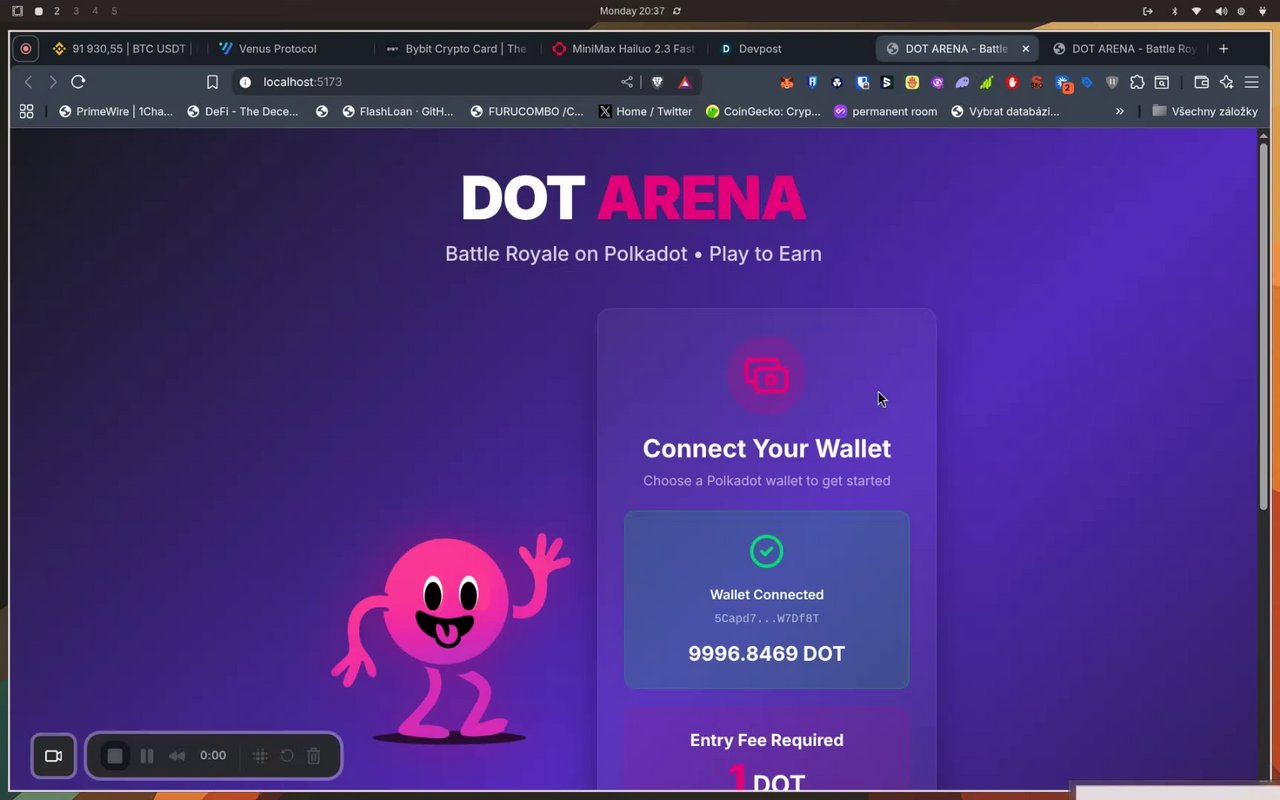Open Brave Shields lion icon
Image resolution: width=1280 pixels, height=800 pixels.
click(657, 82)
